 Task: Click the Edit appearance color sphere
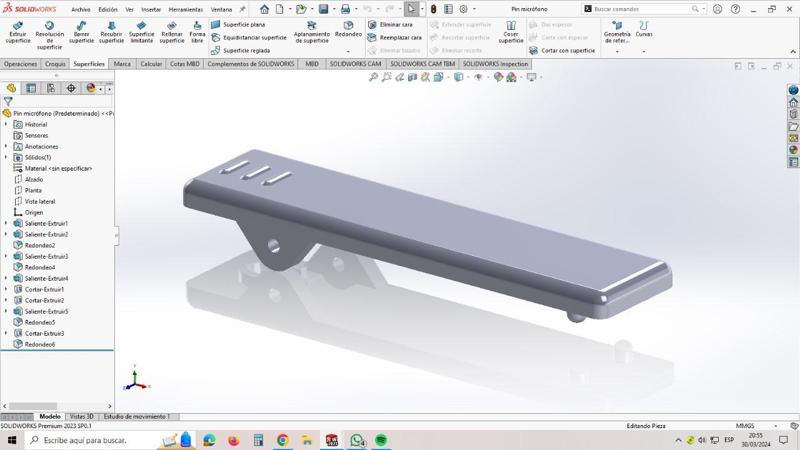(x=498, y=77)
